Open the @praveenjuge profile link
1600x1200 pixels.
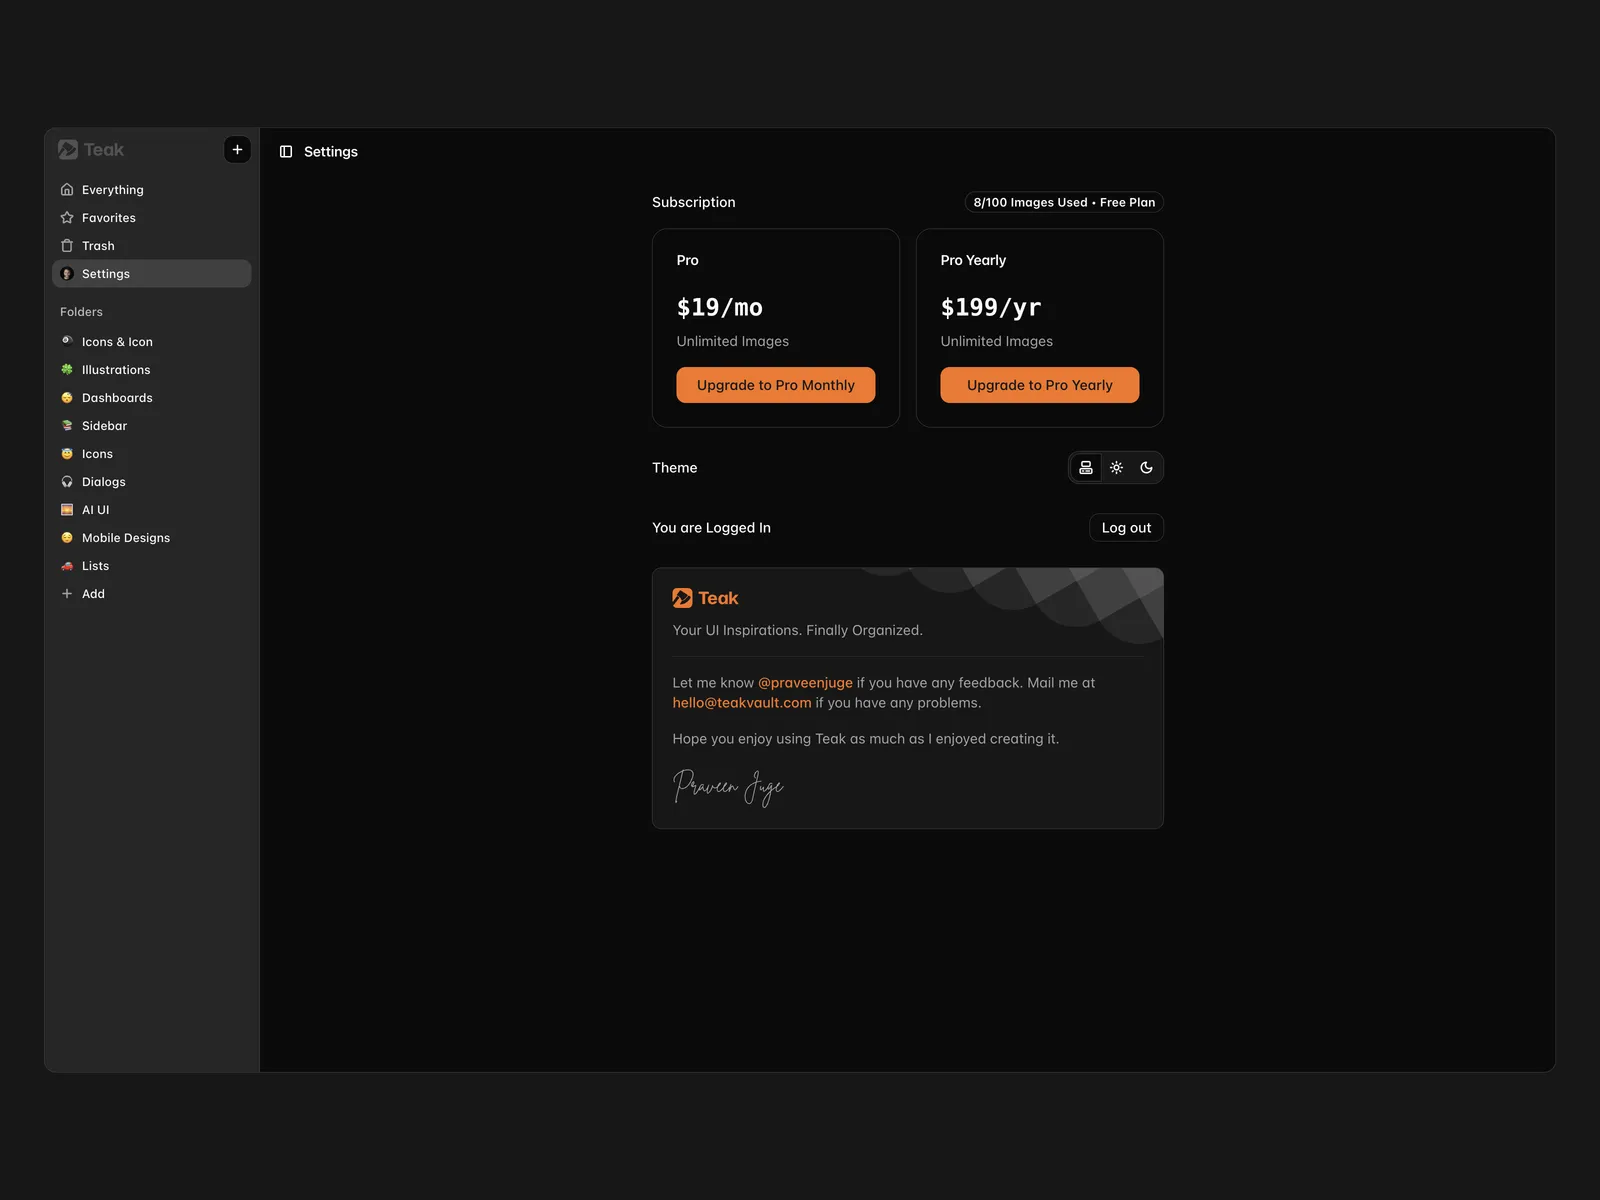pos(805,683)
